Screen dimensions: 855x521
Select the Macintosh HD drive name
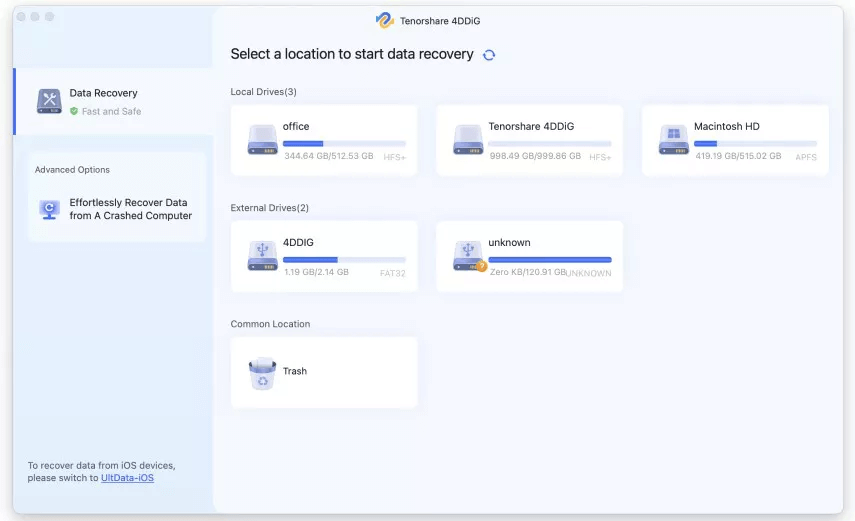click(726, 126)
